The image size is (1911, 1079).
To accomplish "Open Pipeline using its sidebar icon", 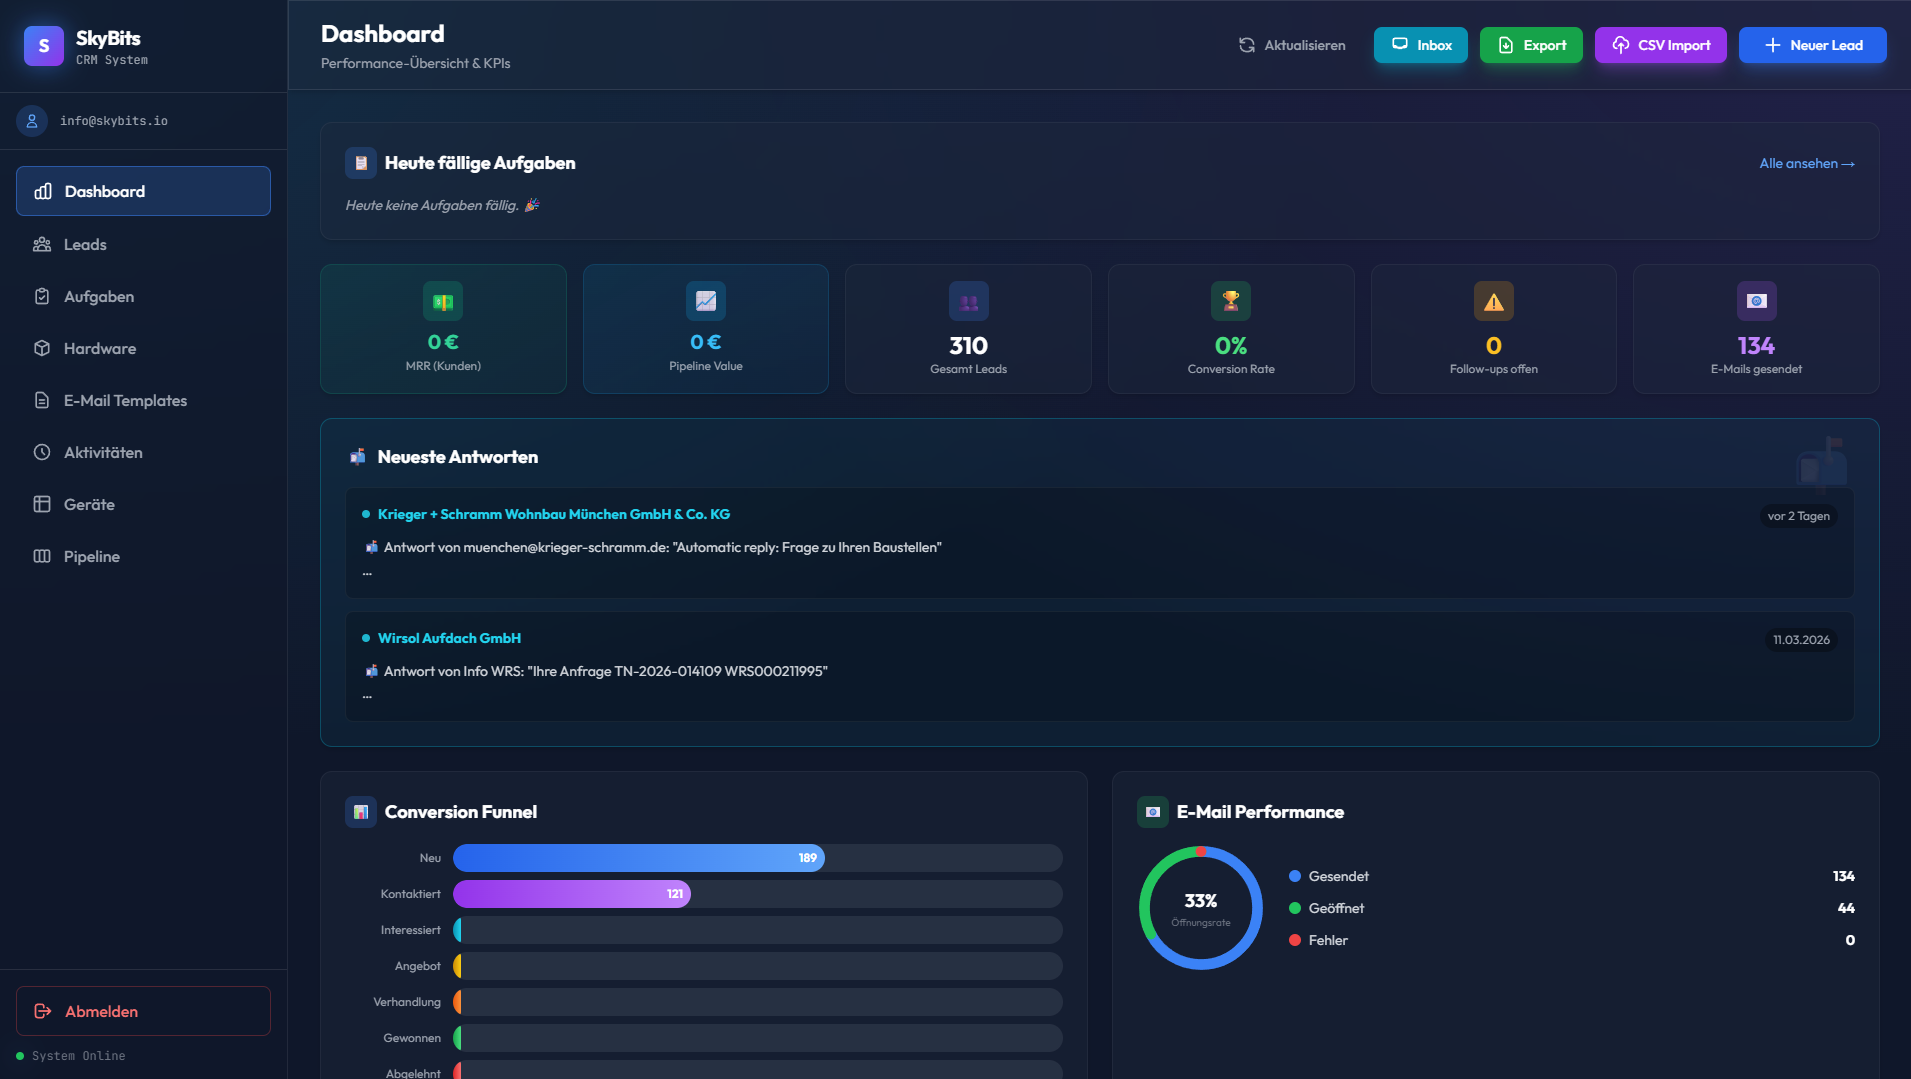I will point(41,556).
